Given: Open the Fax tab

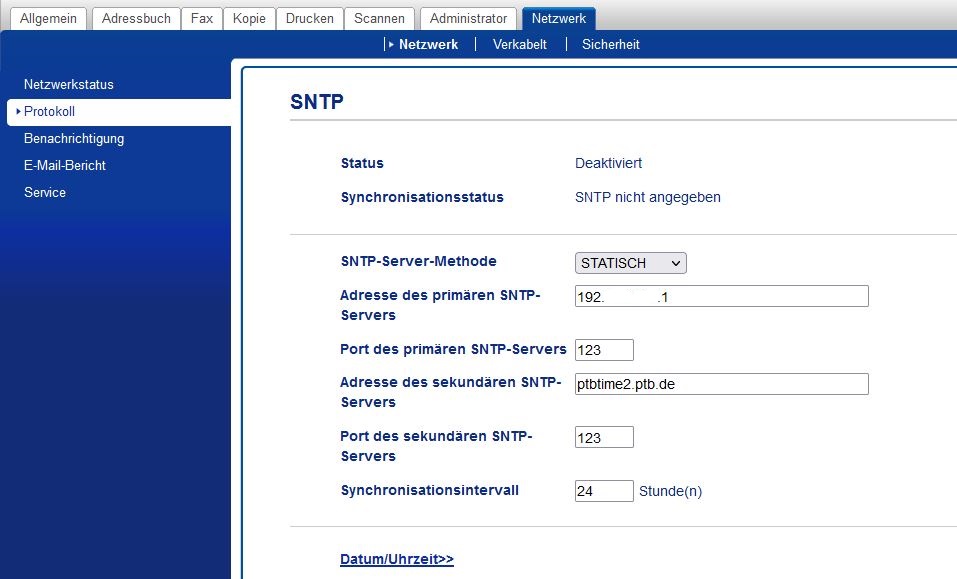Looking at the screenshot, I should tap(202, 18).
